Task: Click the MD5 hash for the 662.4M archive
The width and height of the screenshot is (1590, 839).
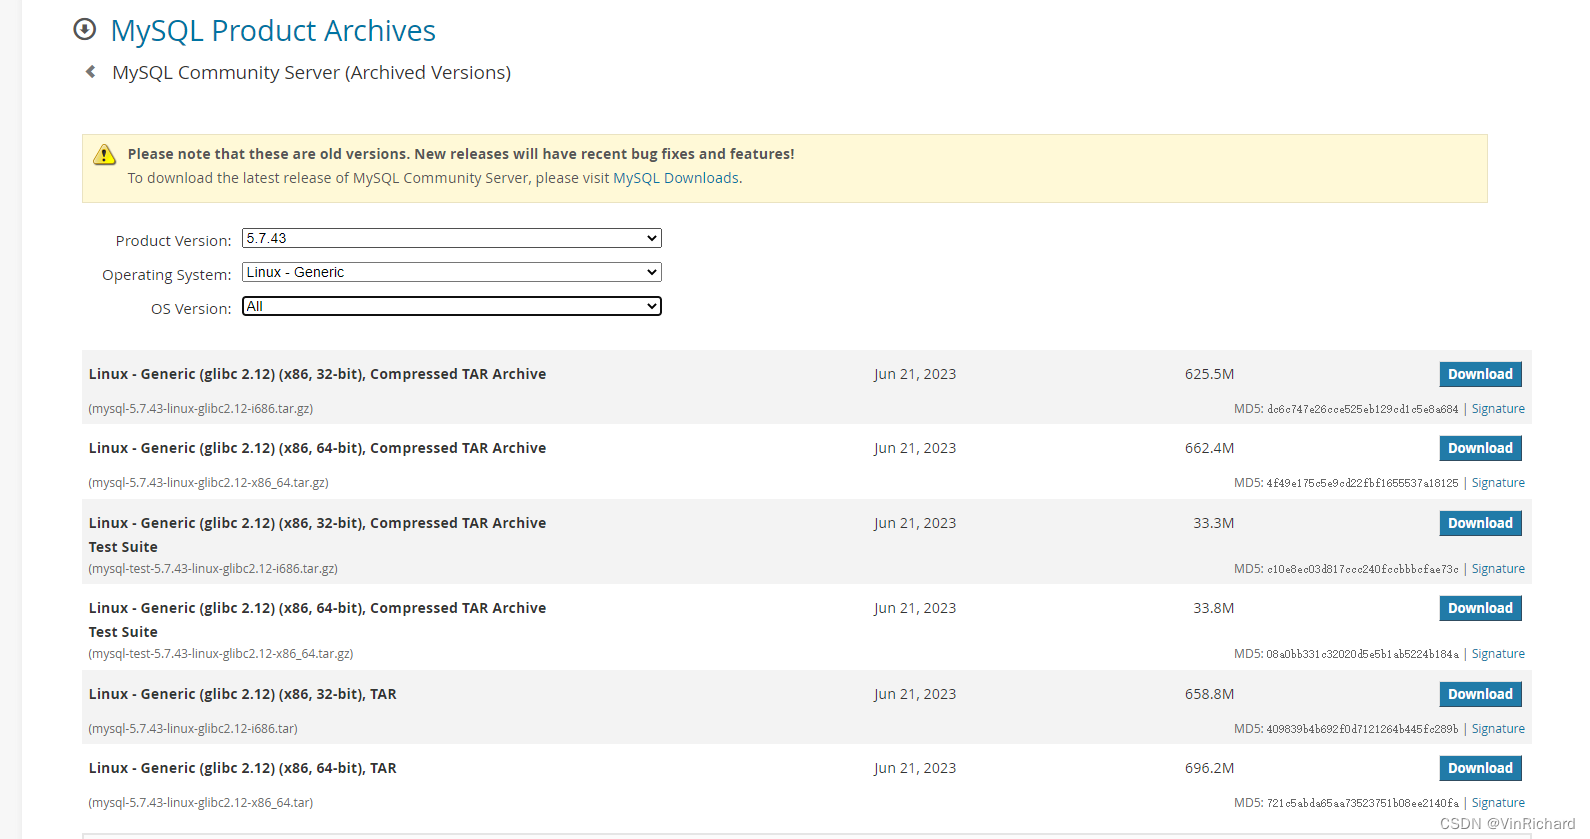Action: pyautogui.click(x=1362, y=483)
